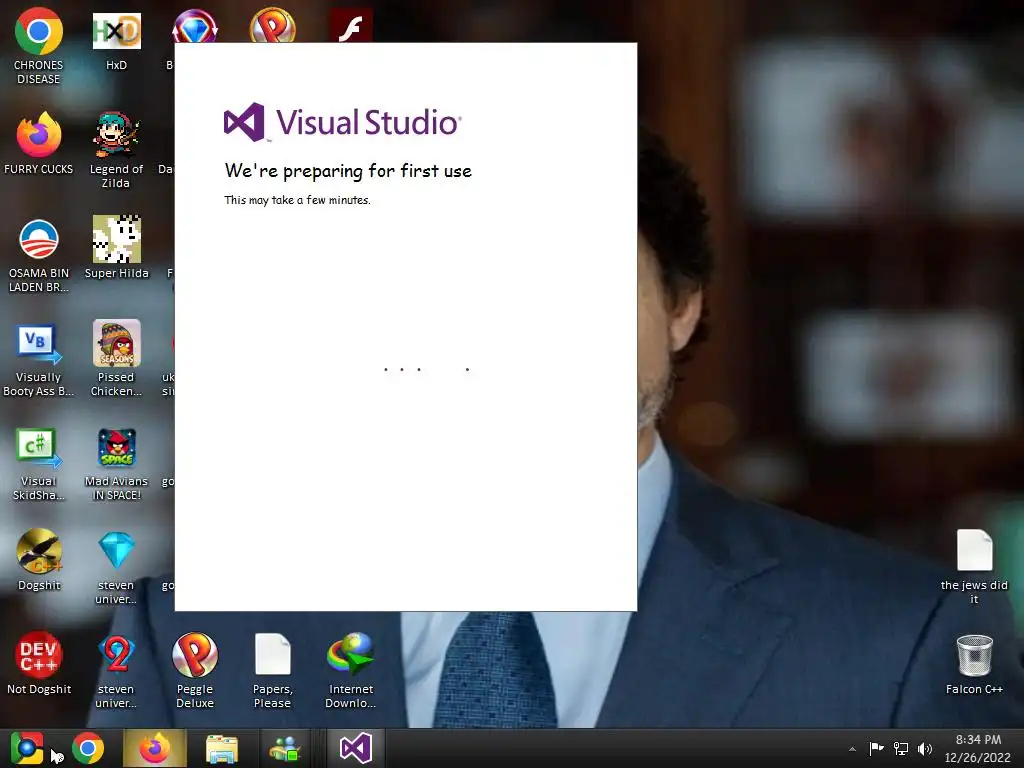Click the loading dots progress indicator
Image resolution: width=1024 pixels, height=768 pixels.
click(426, 370)
